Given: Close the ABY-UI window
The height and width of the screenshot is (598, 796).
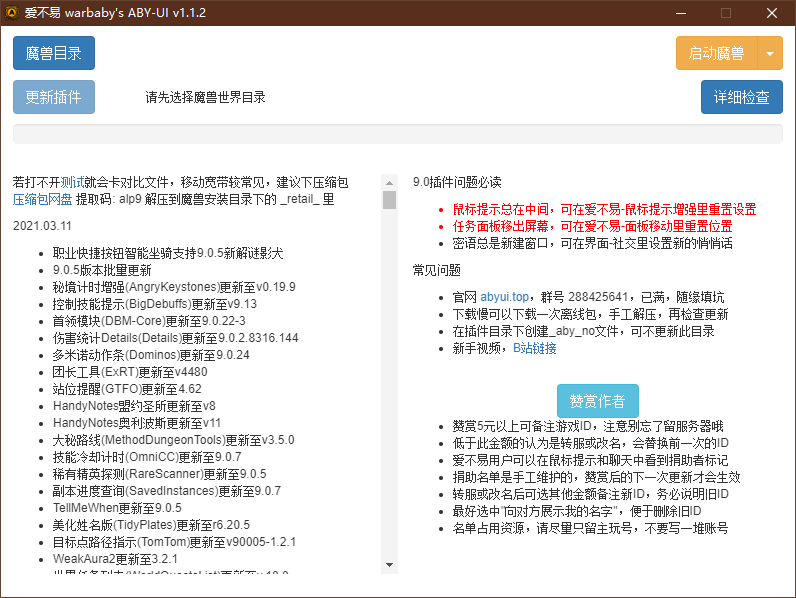Looking at the screenshot, I should click(x=772, y=13).
